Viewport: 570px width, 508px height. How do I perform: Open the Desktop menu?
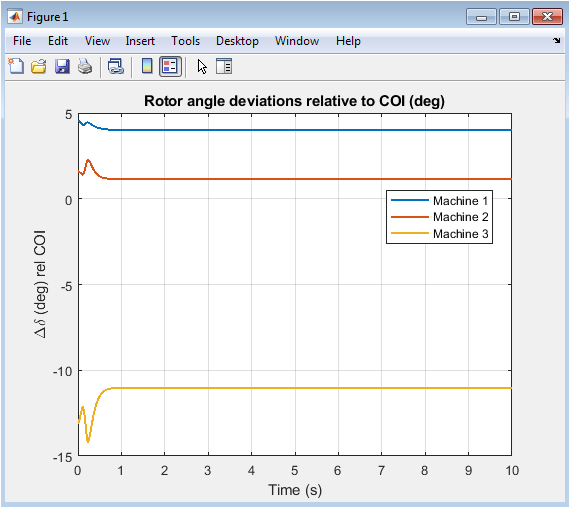(237, 41)
